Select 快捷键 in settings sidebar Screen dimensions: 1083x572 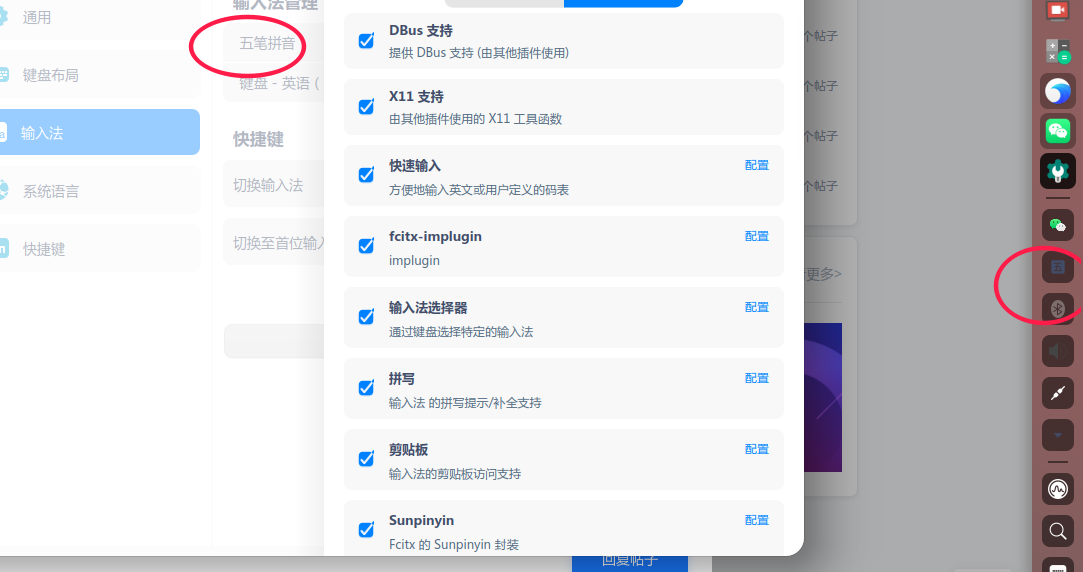tap(100, 249)
